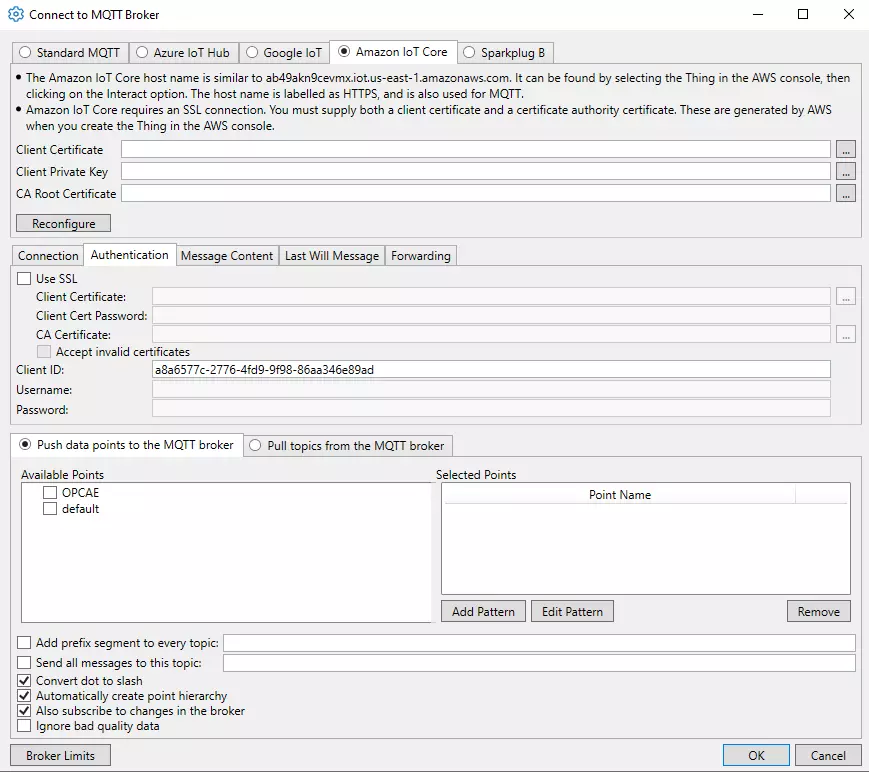The image size is (869, 772).
Task: Browse for the Client Certificate file in the Amazon section
Action: point(845,150)
